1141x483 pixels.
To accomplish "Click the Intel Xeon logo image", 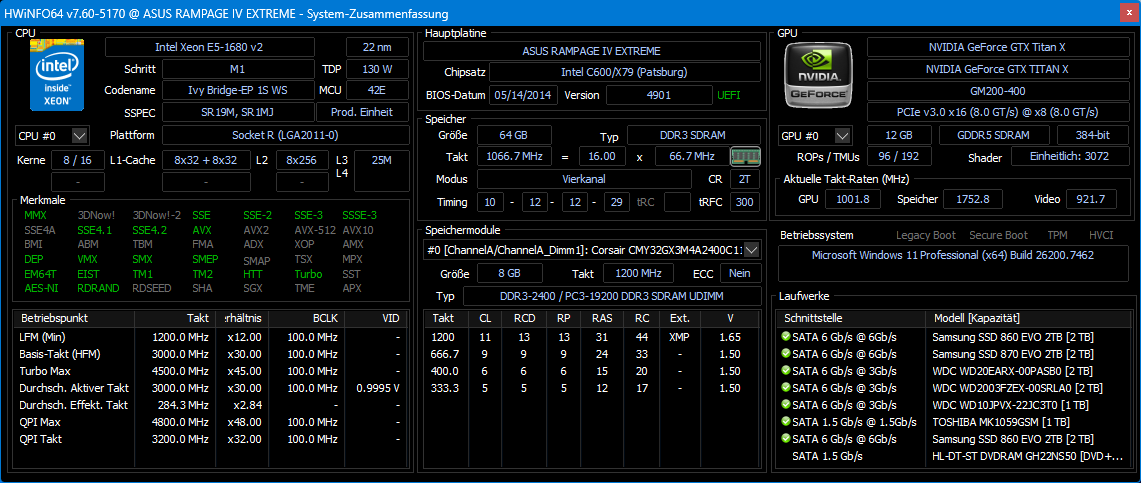I will [x=59, y=75].
